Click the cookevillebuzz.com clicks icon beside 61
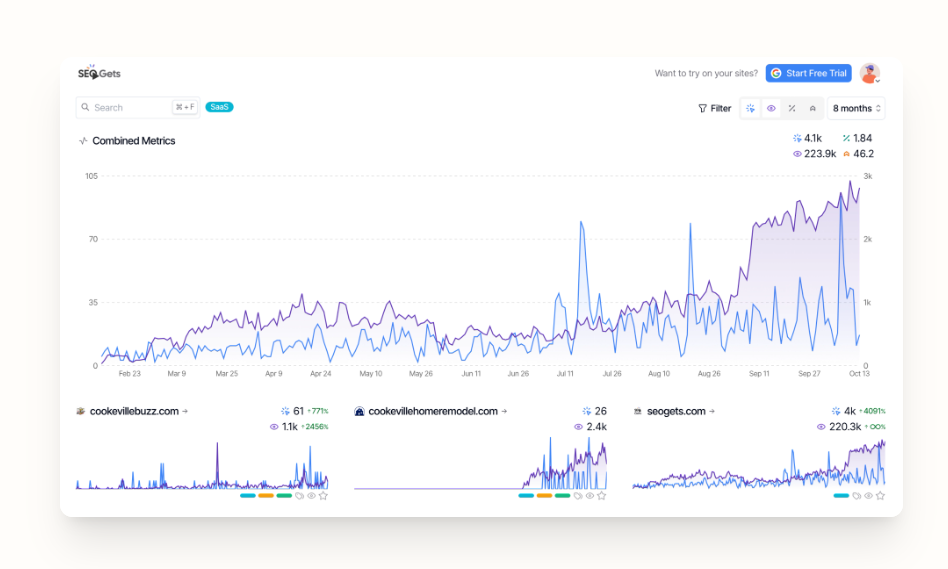The height and width of the screenshot is (569, 948). click(285, 411)
